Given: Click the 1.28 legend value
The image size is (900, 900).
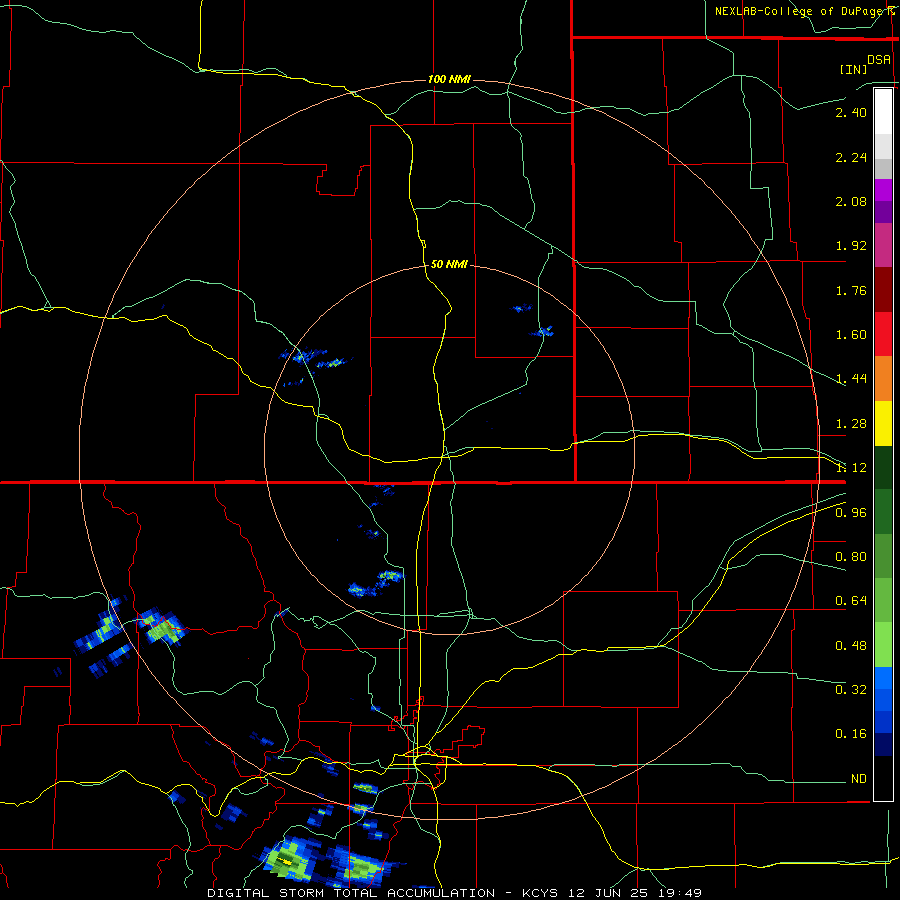Looking at the screenshot, I should tap(851, 424).
